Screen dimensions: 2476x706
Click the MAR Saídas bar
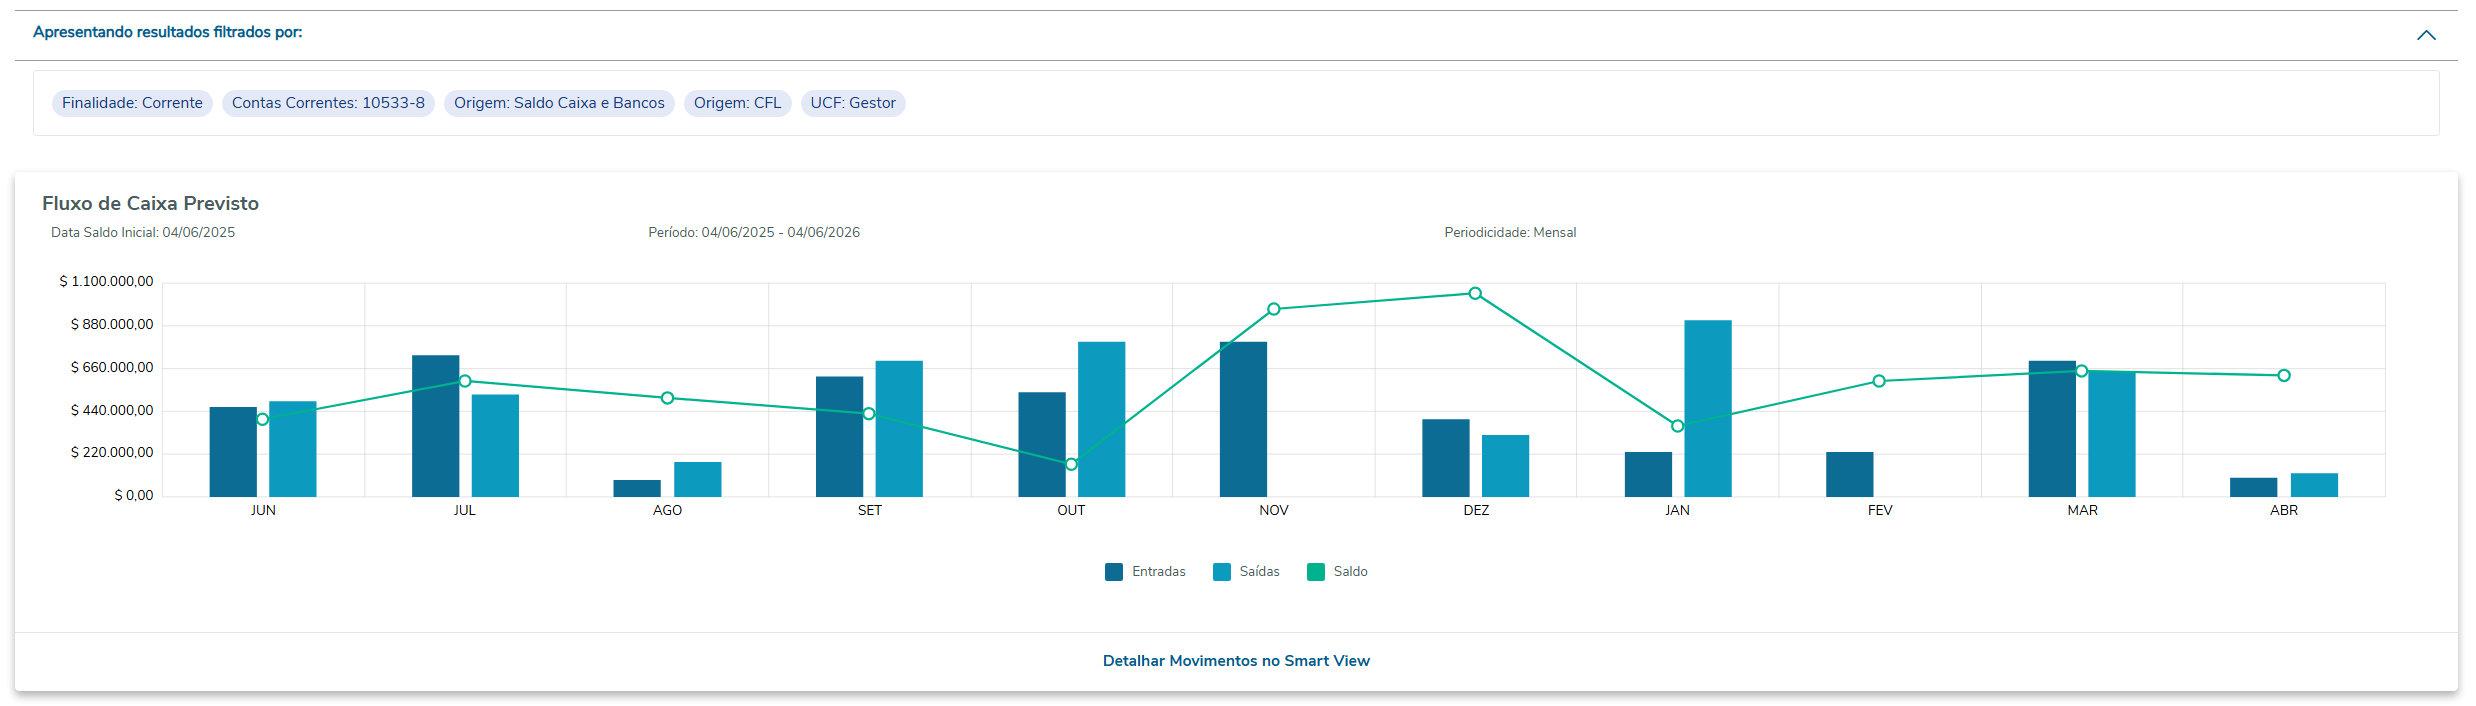[x=2112, y=433]
